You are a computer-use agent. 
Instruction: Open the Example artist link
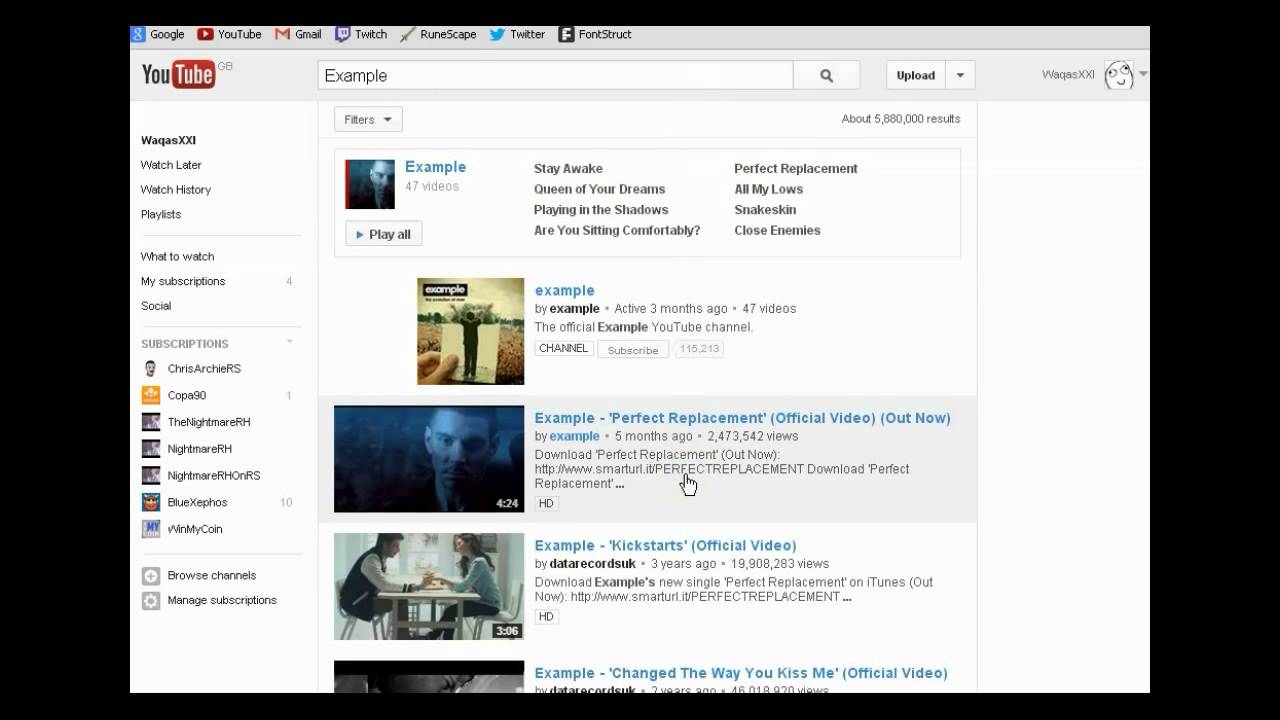point(435,167)
